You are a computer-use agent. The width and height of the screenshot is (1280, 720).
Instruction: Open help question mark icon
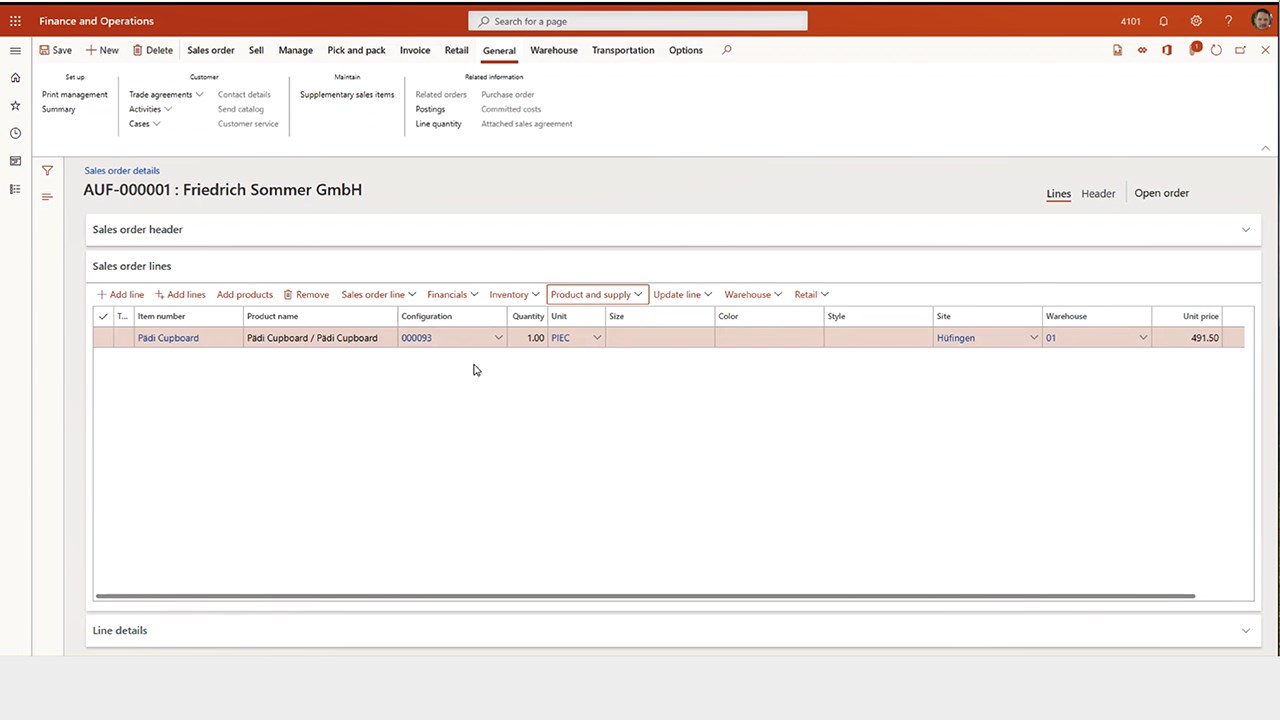1229,21
